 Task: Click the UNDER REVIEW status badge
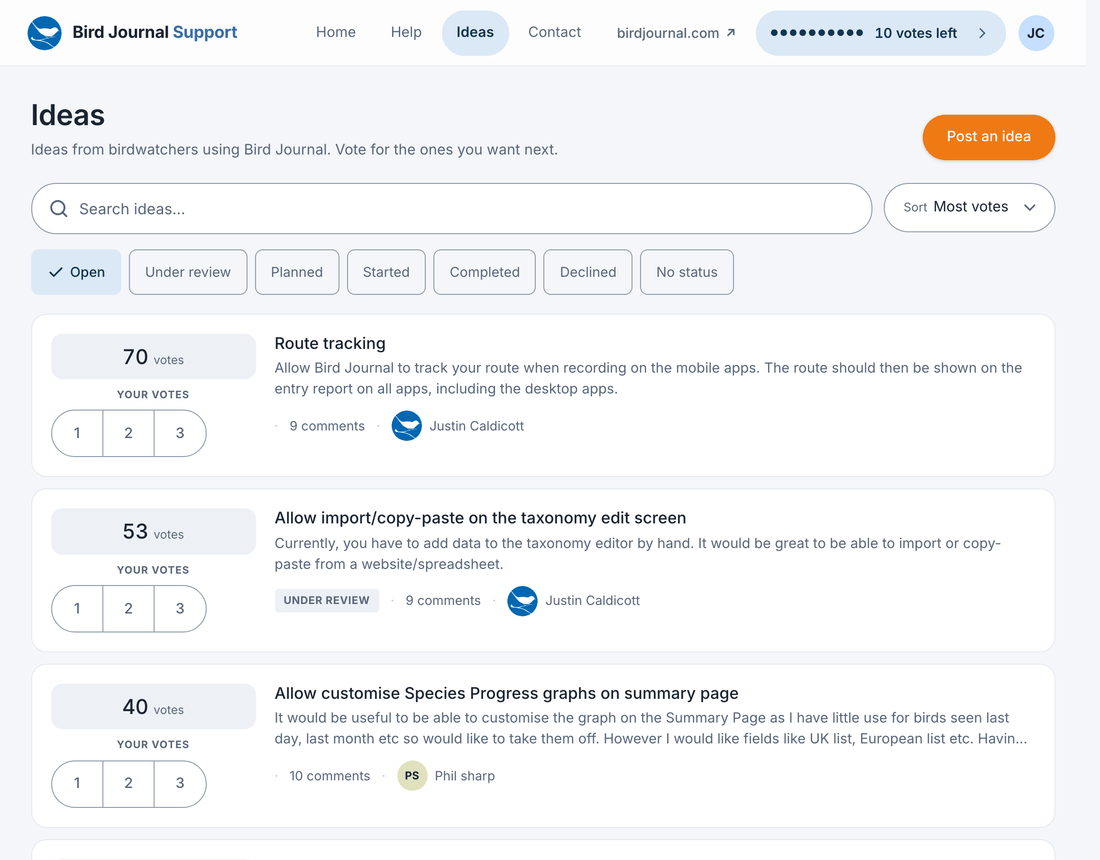[x=326, y=600]
